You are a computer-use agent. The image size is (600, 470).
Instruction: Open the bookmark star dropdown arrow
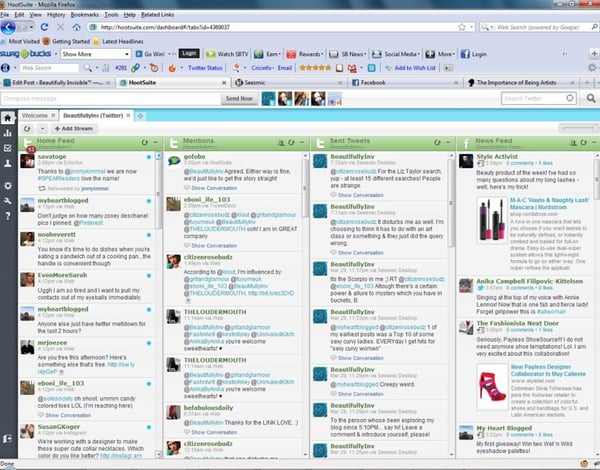(472, 27)
